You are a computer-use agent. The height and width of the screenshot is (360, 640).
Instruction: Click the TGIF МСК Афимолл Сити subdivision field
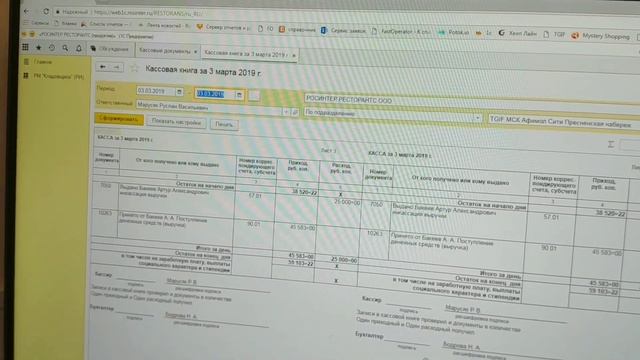coord(563,122)
